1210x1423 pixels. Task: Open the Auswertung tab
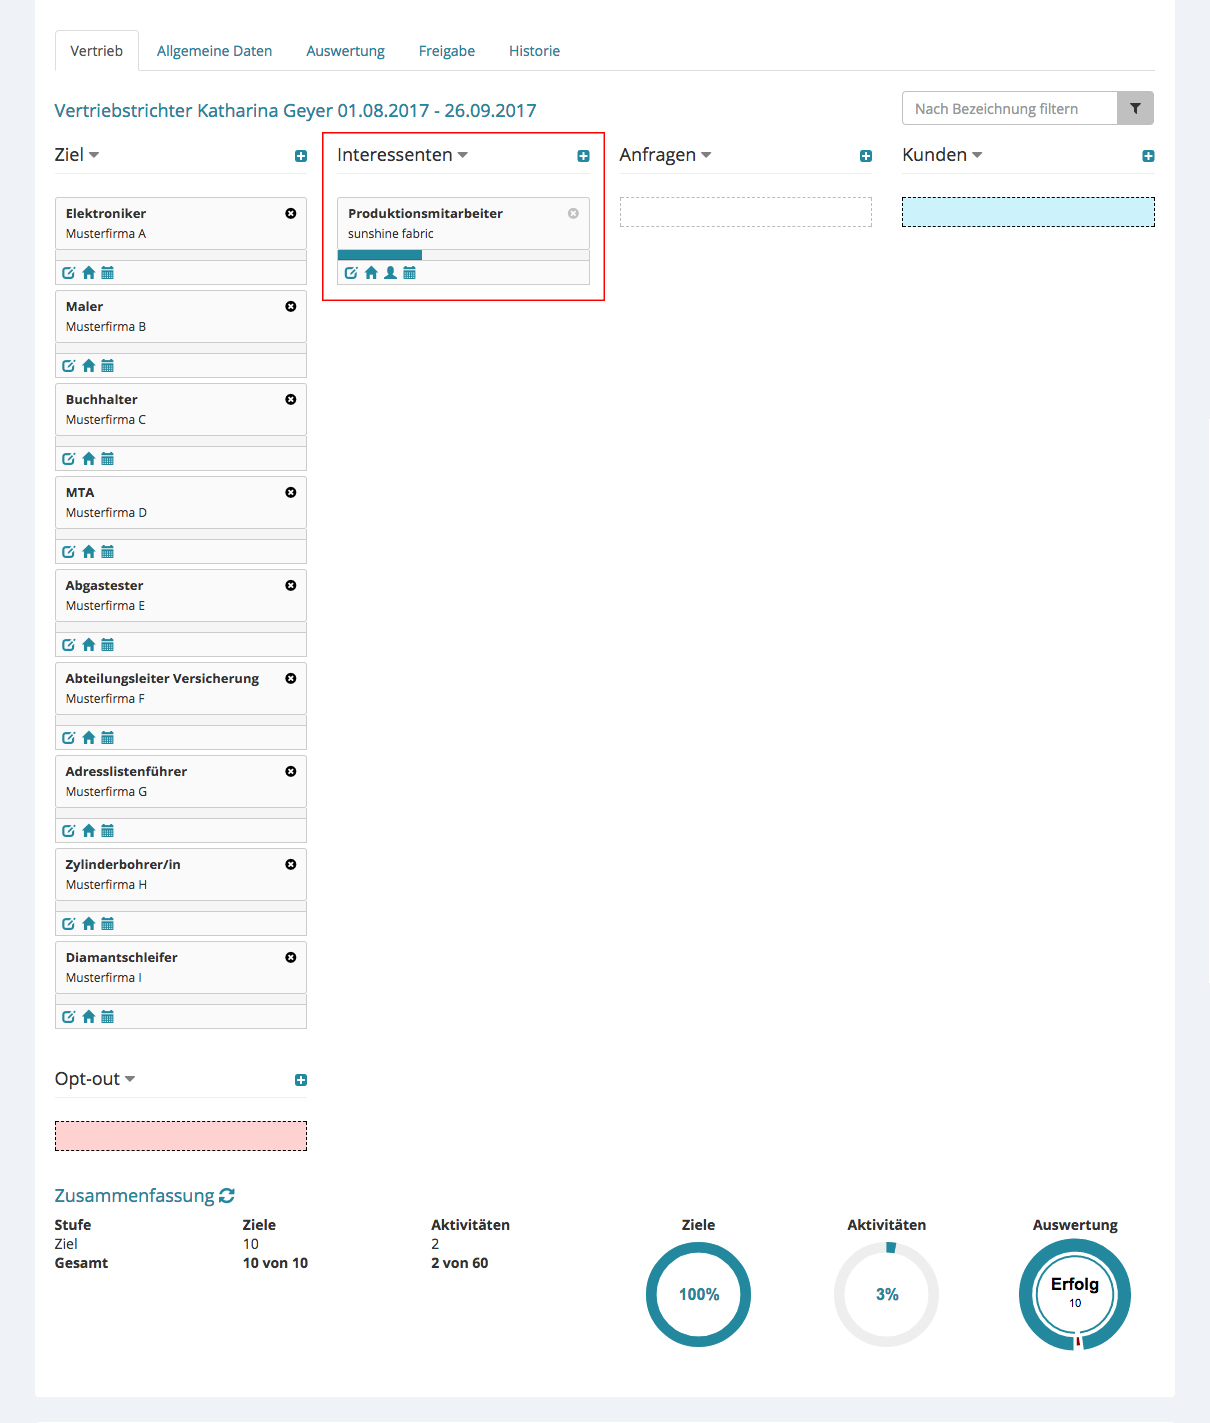[345, 51]
